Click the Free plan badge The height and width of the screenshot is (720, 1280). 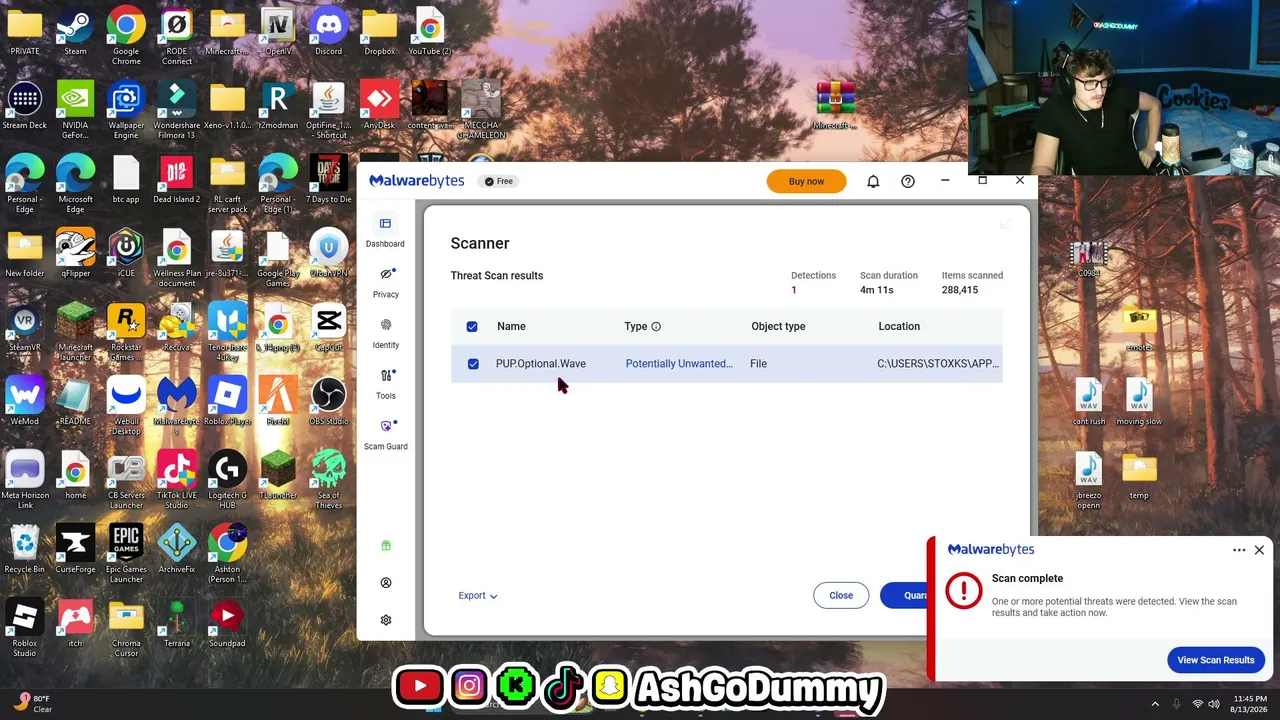tap(498, 181)
